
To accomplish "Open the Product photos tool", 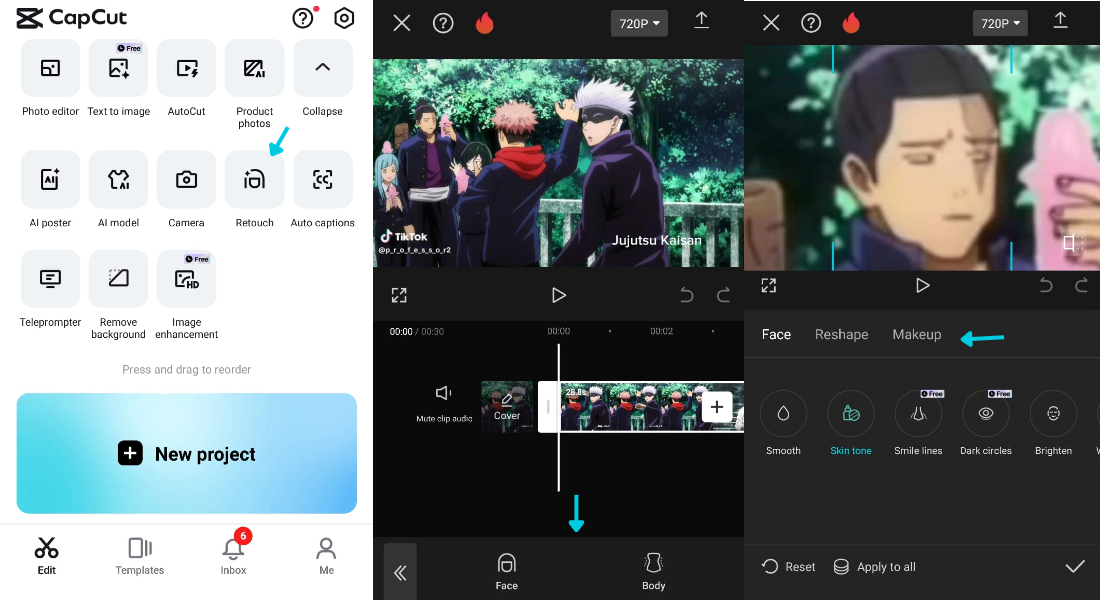I will point(255,68).
